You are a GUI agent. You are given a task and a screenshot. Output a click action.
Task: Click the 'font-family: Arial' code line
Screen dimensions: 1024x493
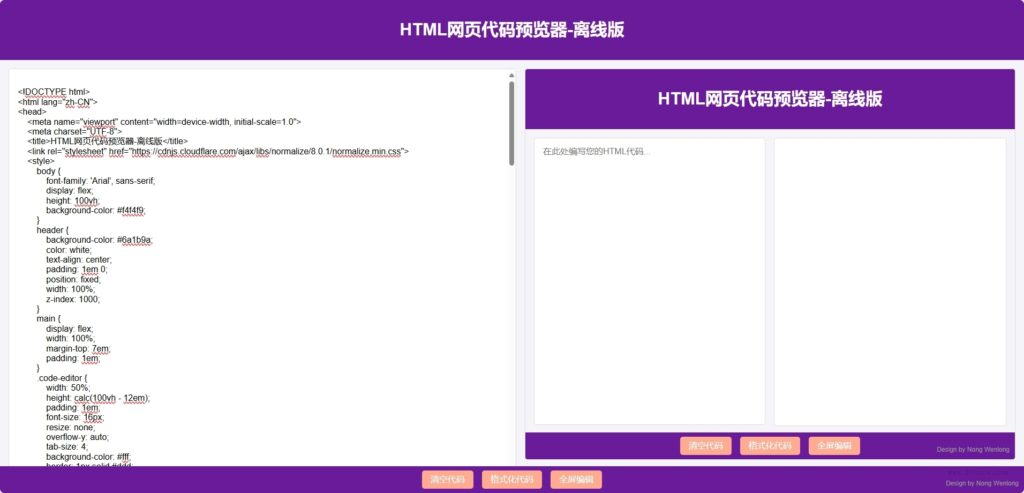[x=101, y=181]
